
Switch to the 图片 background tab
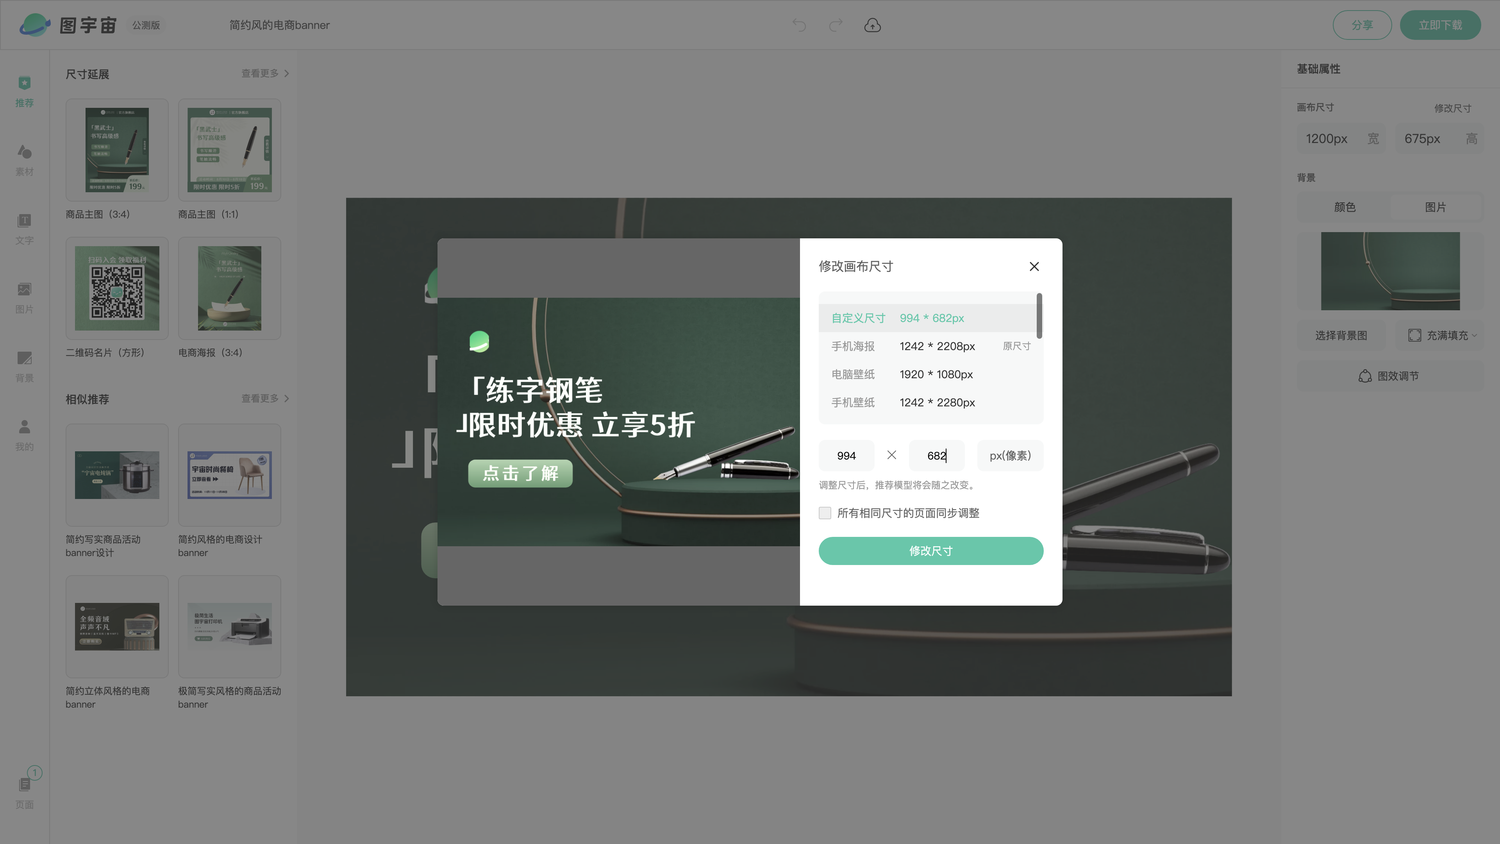click(x=1436, y=207)
